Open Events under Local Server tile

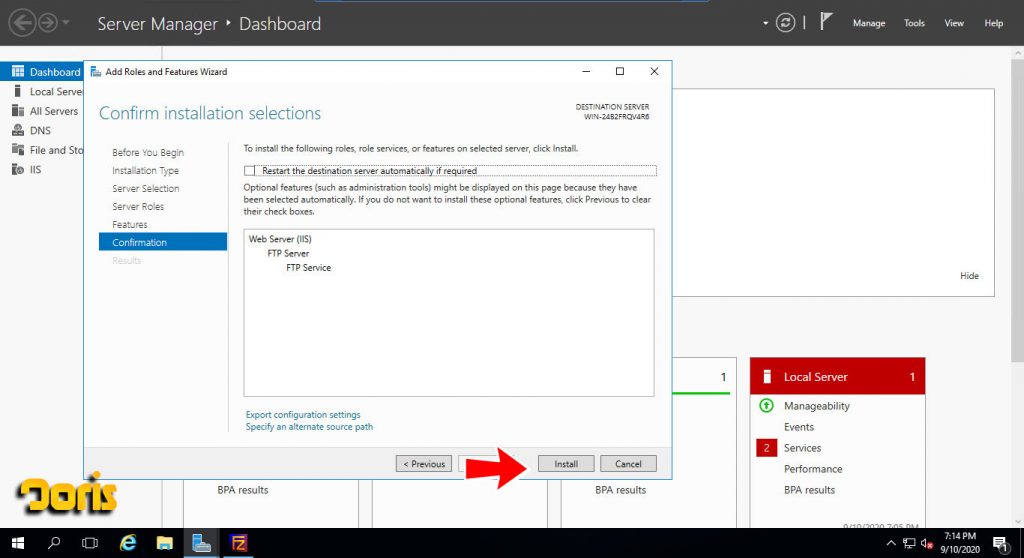[x=799, y=427]
